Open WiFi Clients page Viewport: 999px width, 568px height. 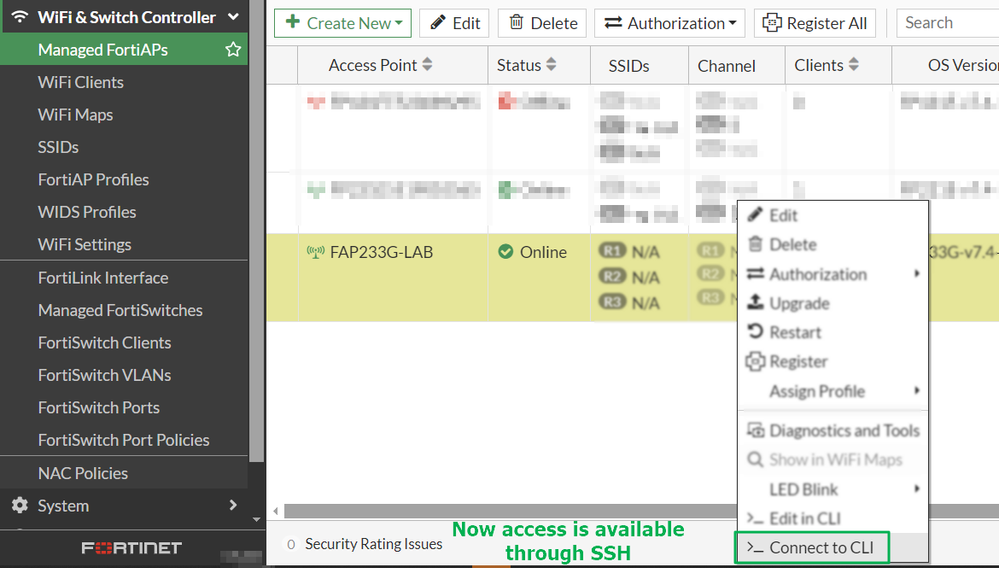(x=80, y=82)
